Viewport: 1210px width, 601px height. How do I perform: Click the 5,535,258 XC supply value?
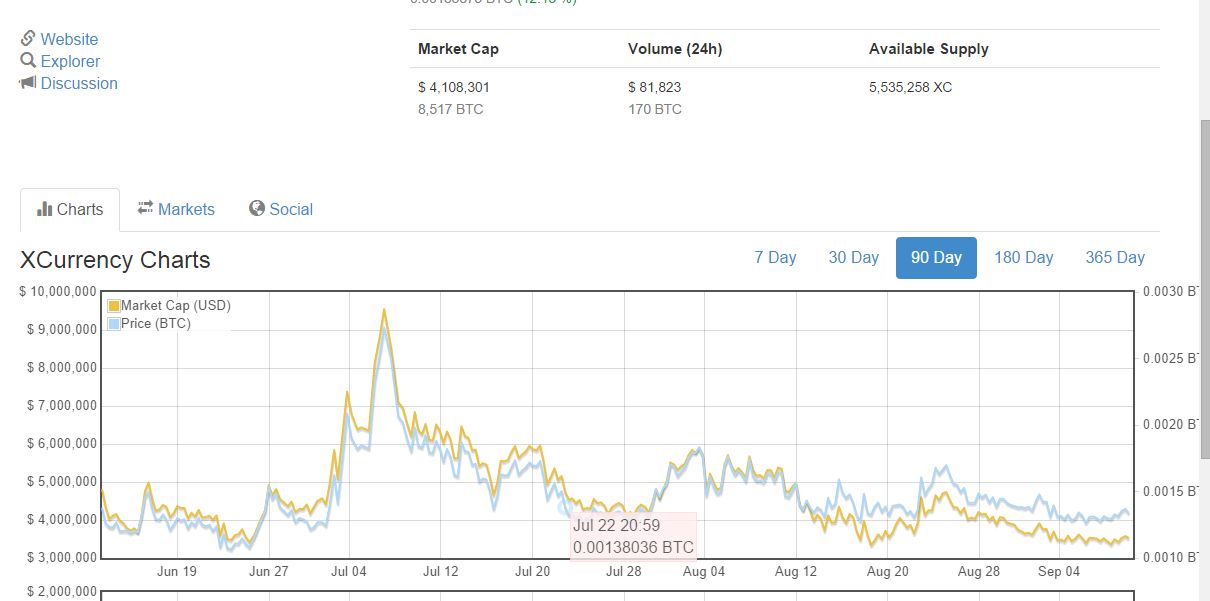click(x=910, y=87)
